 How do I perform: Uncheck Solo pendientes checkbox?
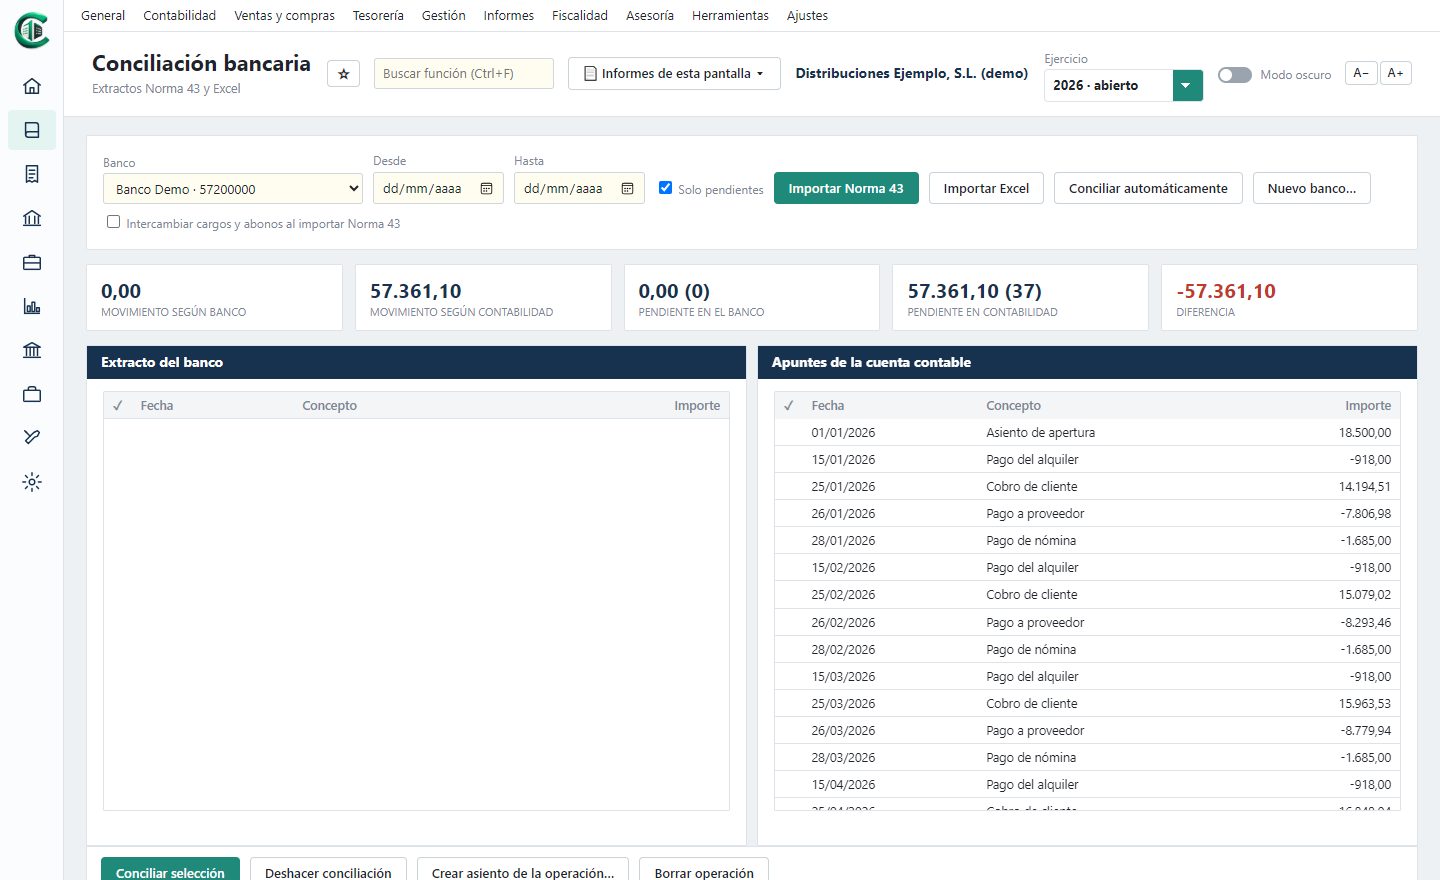click(x=665, y=187)
